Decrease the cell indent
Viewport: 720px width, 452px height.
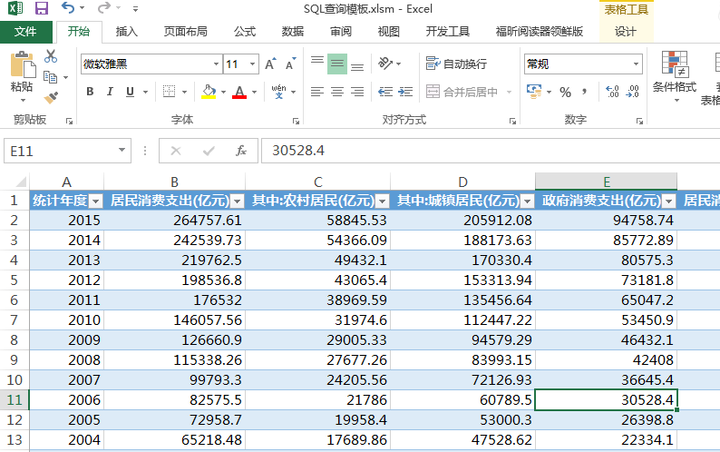[385, 91]
